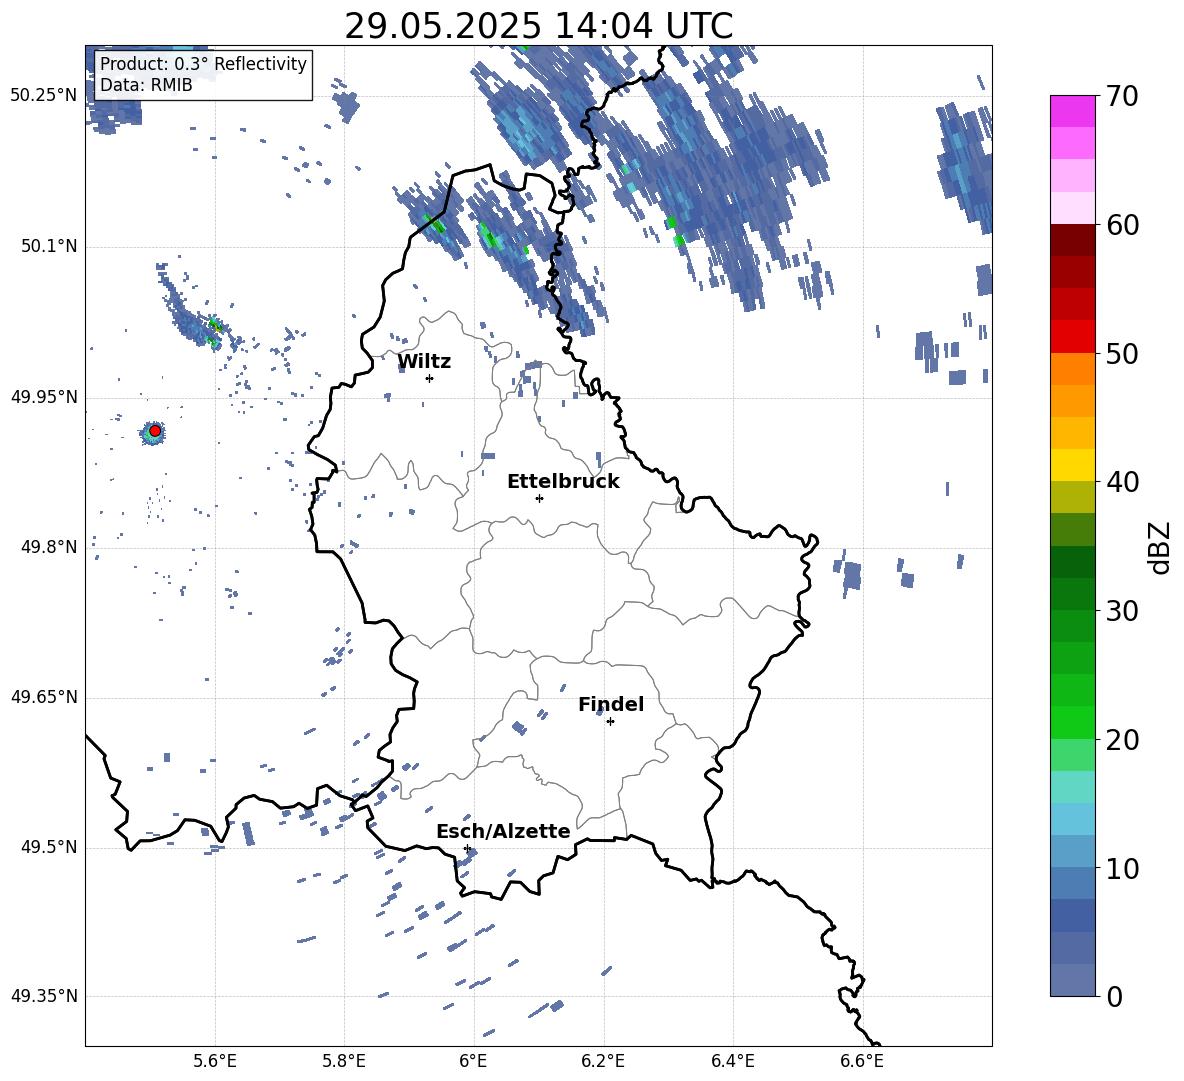The image size is (1184, 1081).
Task: Pick the yellow swatch just above 40 dBZ
Action: [1072, 465]
